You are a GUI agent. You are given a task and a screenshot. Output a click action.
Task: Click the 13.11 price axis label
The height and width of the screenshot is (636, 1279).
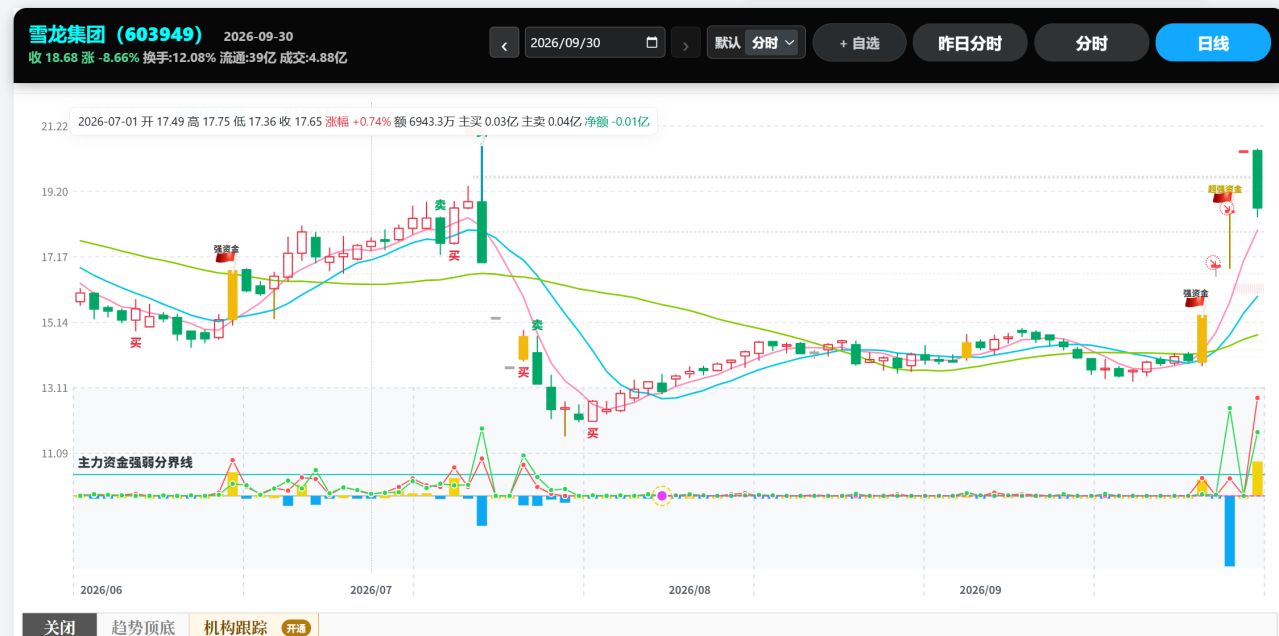click(x=54, y=388)
